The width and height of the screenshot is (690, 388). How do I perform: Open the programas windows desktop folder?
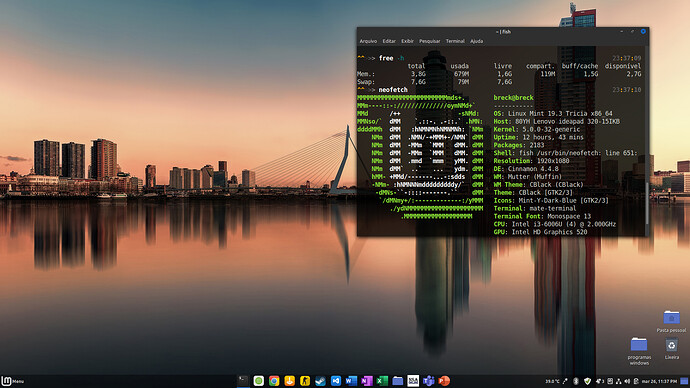[x=639, y=351]
